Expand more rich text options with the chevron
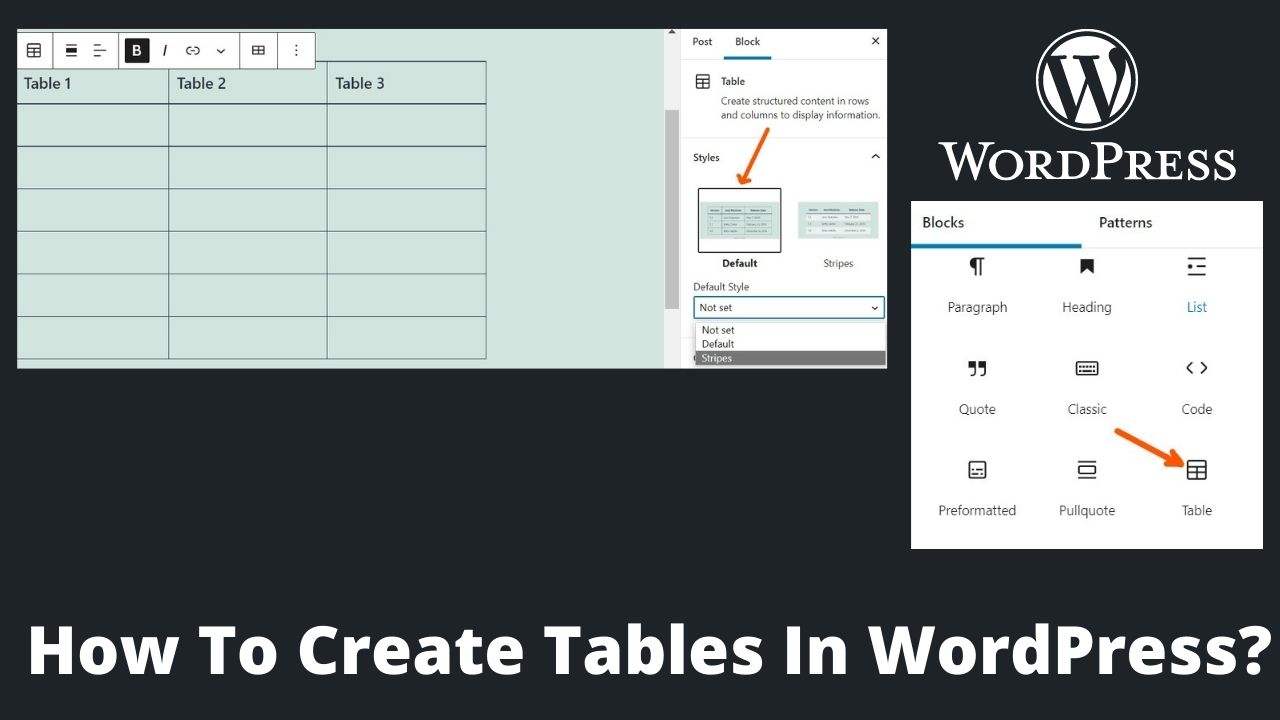The width and height of the screenshot is (1280, 720). coord(221,50)
